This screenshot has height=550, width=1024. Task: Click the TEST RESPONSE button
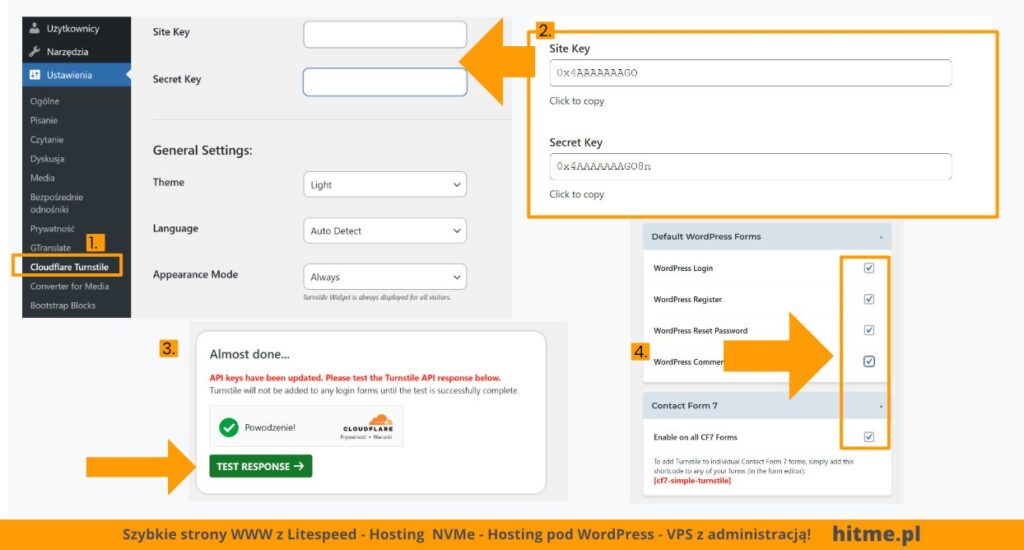(x=261, y=466)
